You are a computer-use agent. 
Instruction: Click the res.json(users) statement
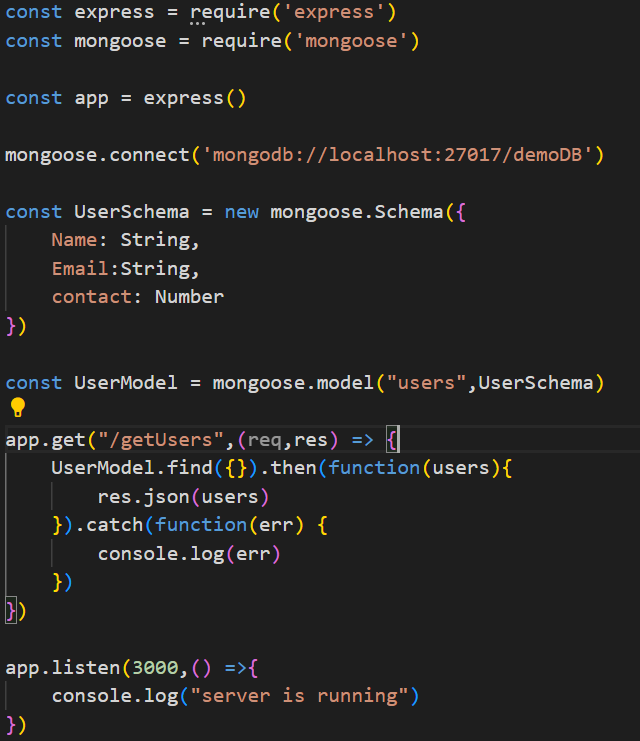click(184, 497)
